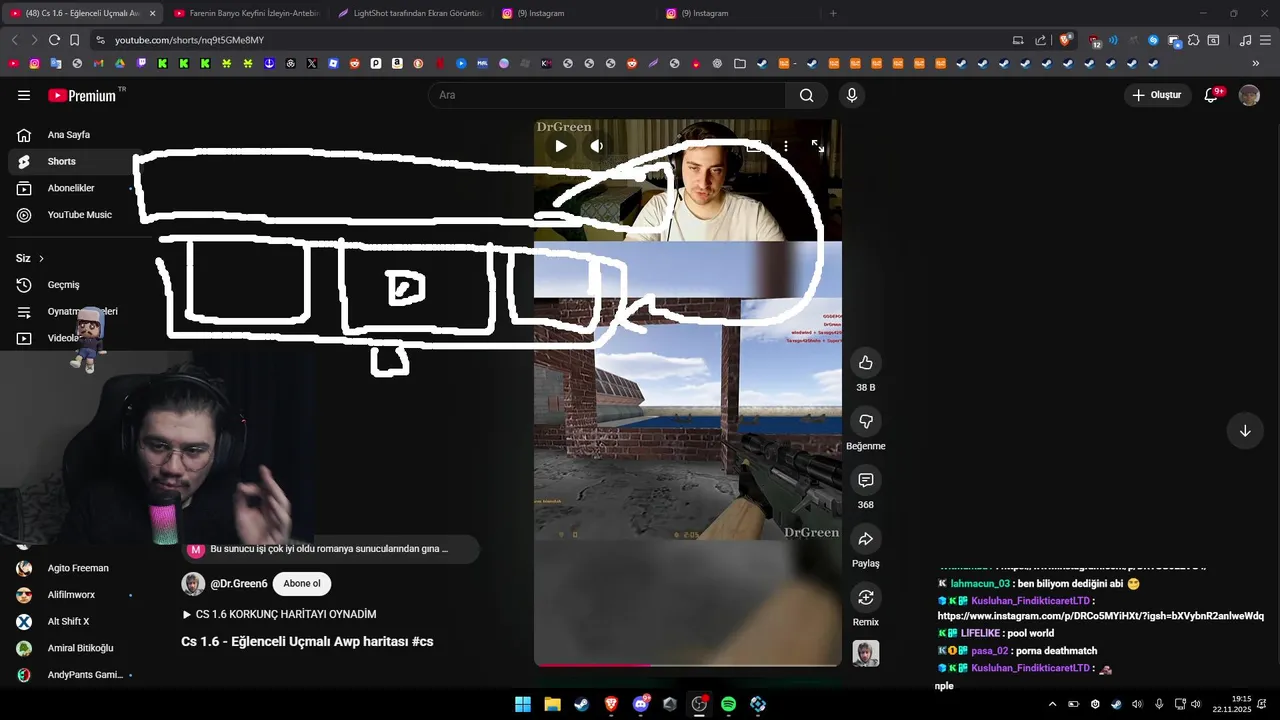Open the account avatar menu

(1249, 95)
